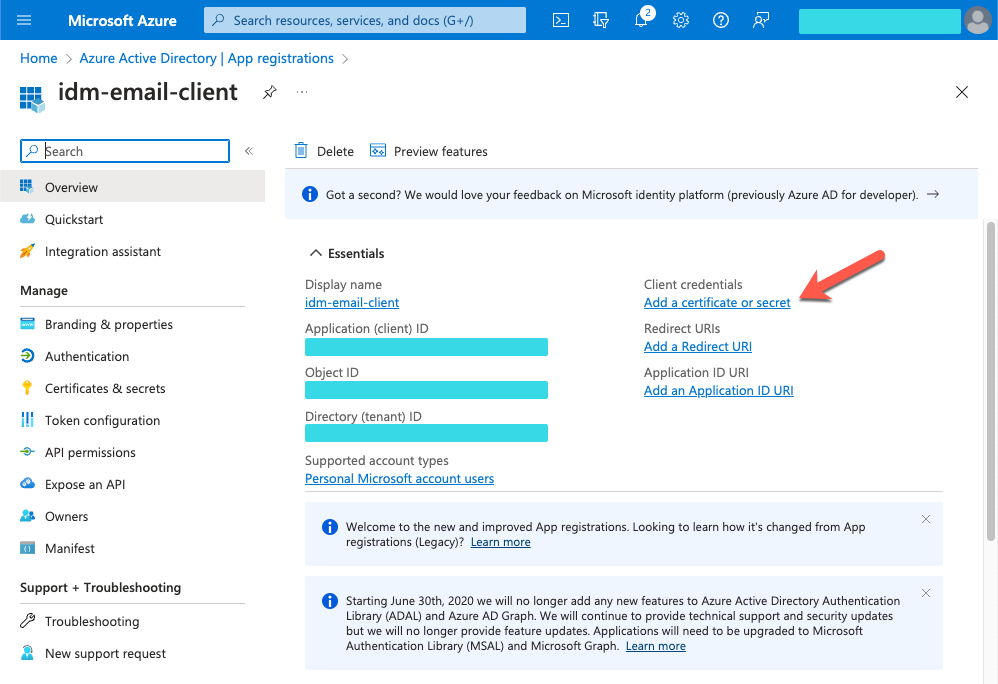Delete the app registration
The height and width of the screenshot is (684, 998).
pos(323,151)
